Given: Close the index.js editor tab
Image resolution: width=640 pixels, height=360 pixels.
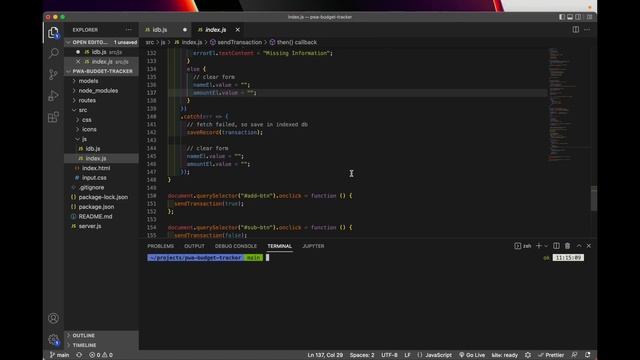Looking at the screenshot, I should pos(238,29).
